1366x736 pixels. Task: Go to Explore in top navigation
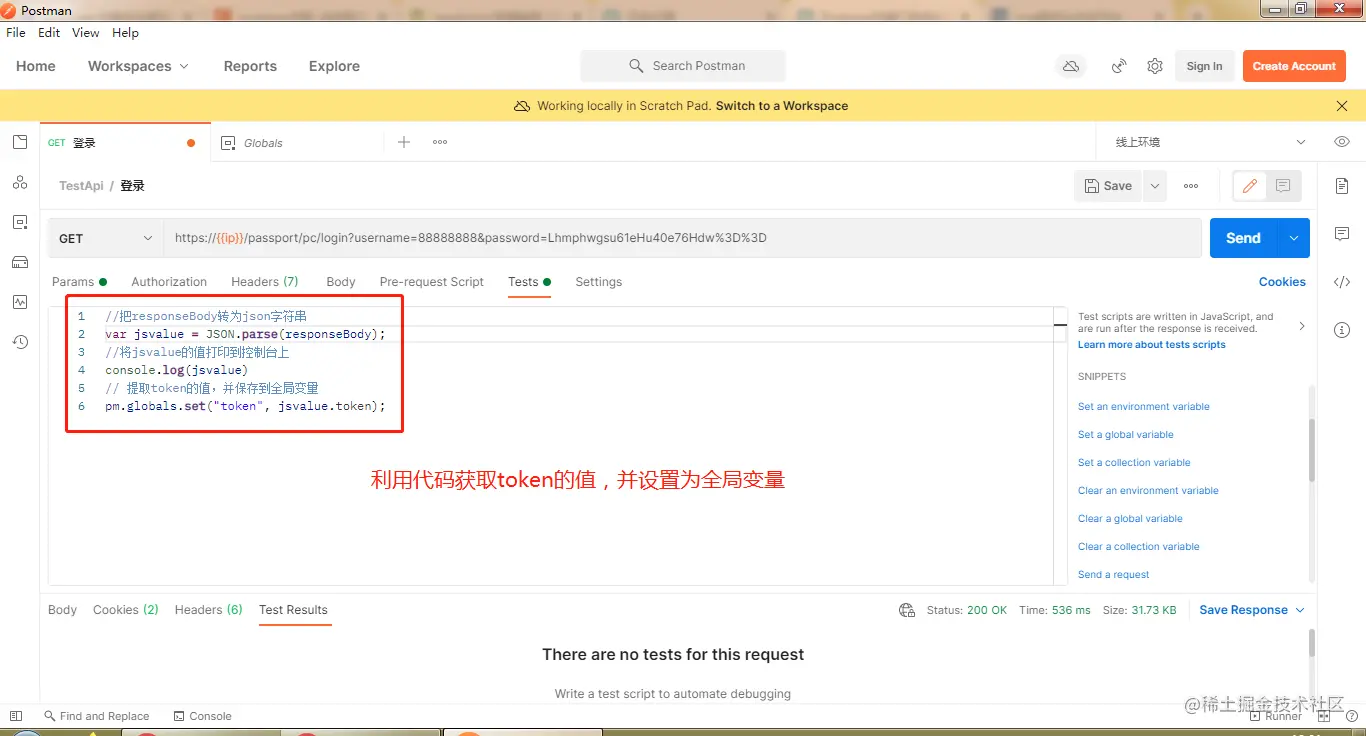click(x=334, y=66)
